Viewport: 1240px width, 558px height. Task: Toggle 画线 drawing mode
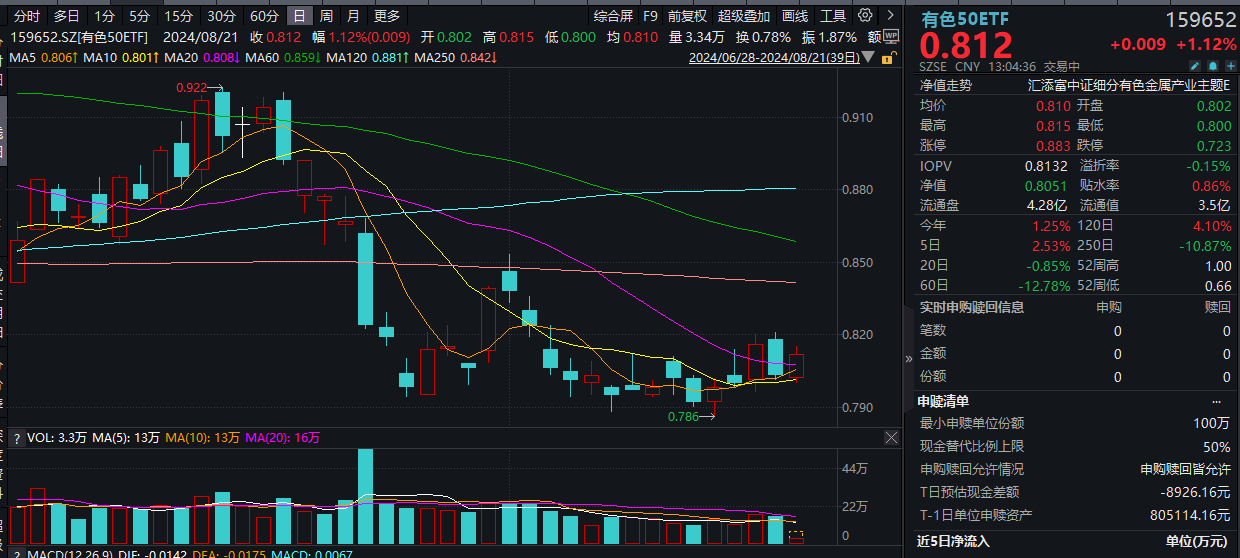(795, 16)
